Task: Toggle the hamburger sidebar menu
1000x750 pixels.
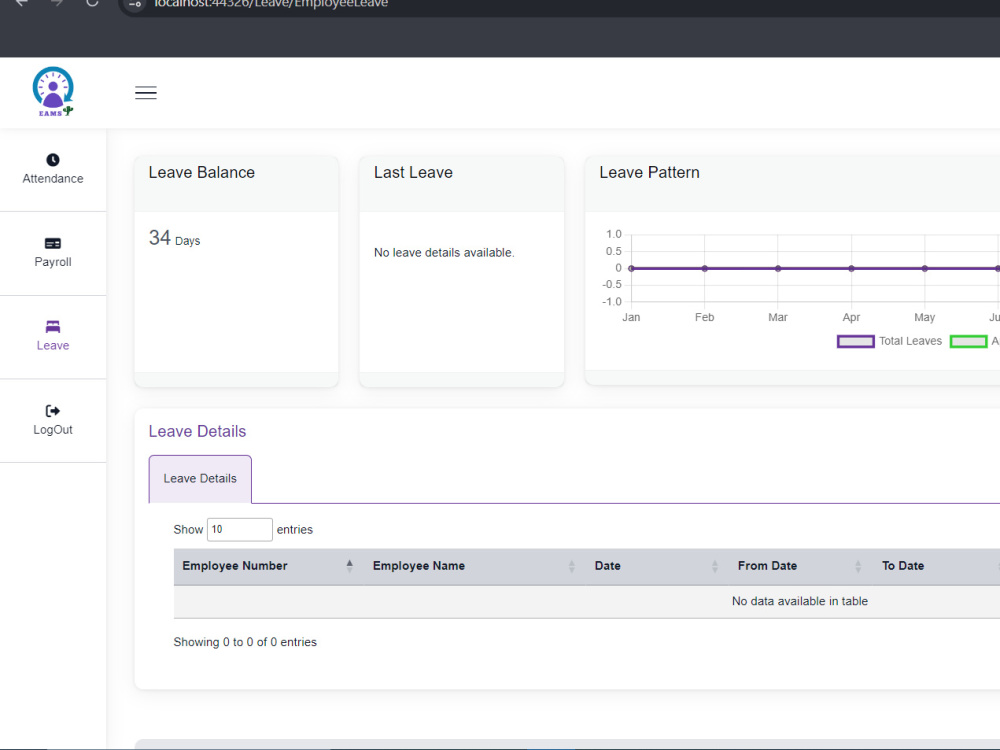Action: [x=145, y=92]
